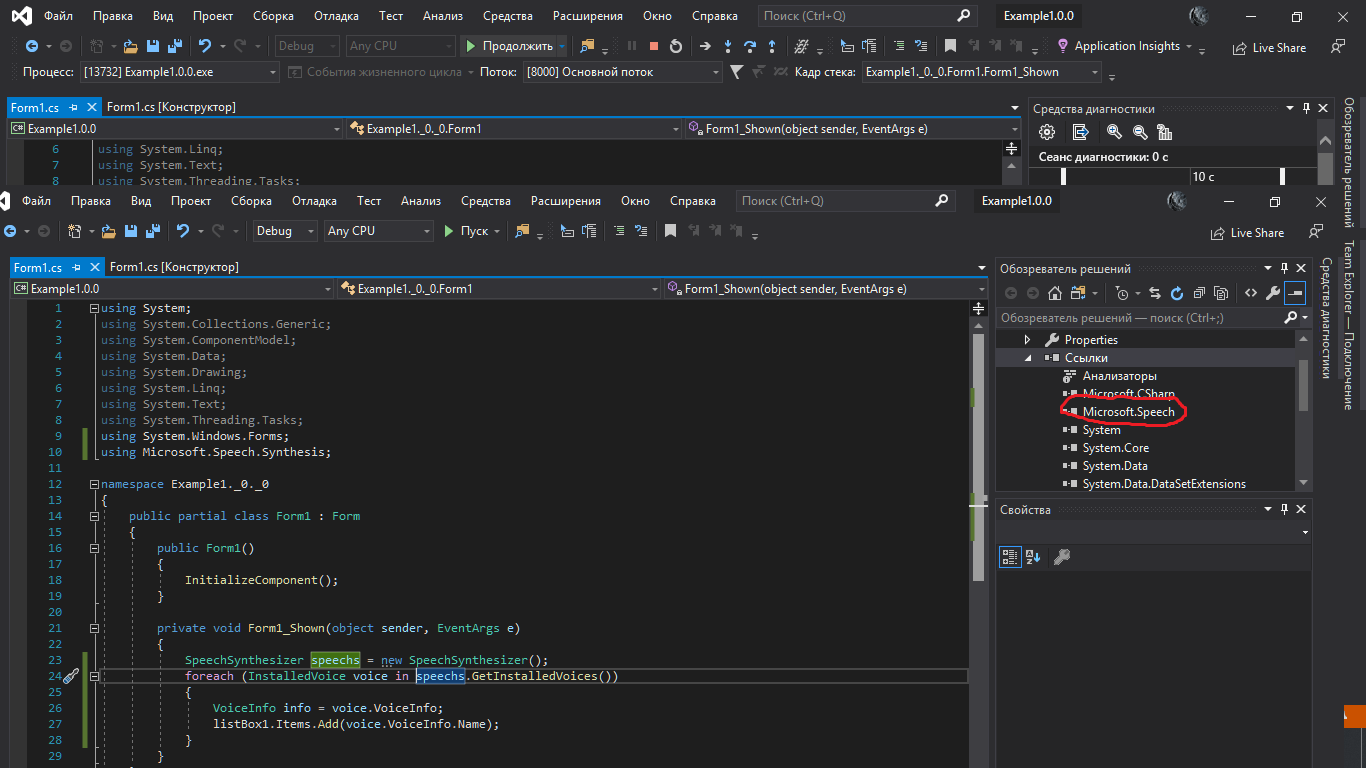Open the Кадр стека dropdown
1366x768 pixels.
pyautogui.click(x=1095, y=72)
